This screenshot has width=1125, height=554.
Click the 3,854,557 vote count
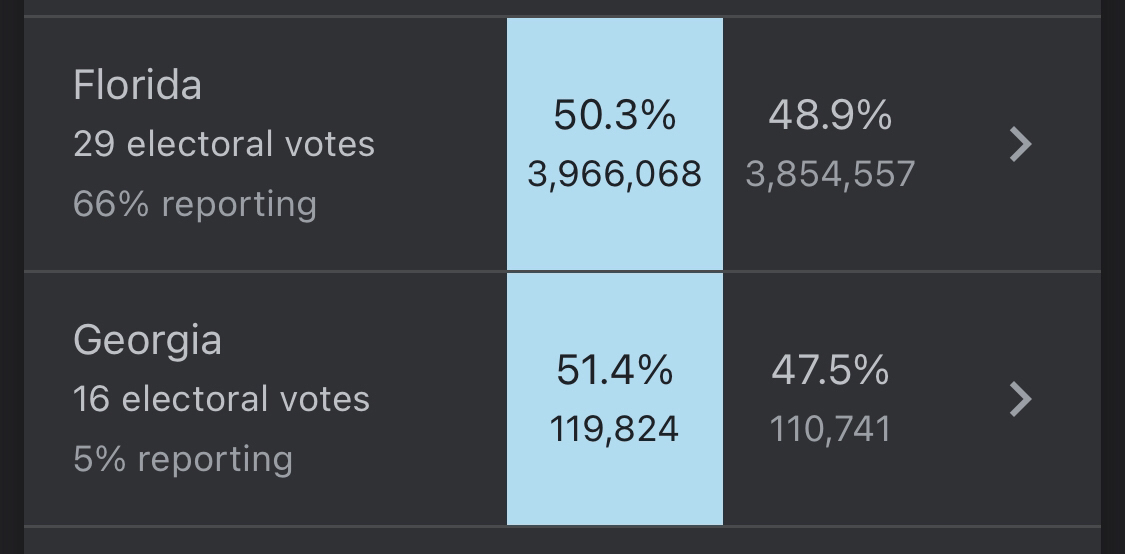click(x=830, y=174)
